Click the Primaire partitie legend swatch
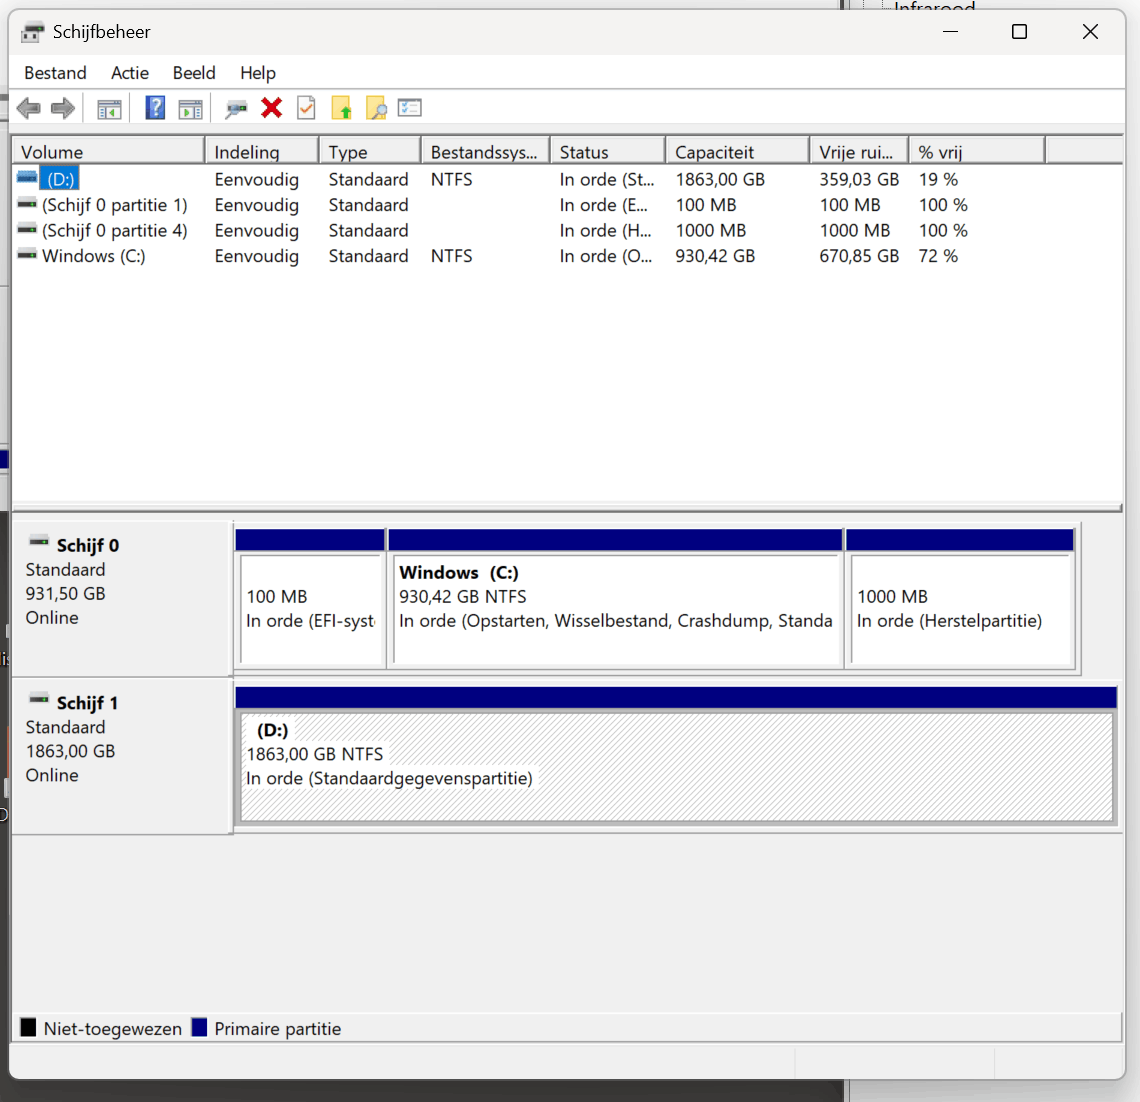1140x1102 pixels. pos(199,1027)
